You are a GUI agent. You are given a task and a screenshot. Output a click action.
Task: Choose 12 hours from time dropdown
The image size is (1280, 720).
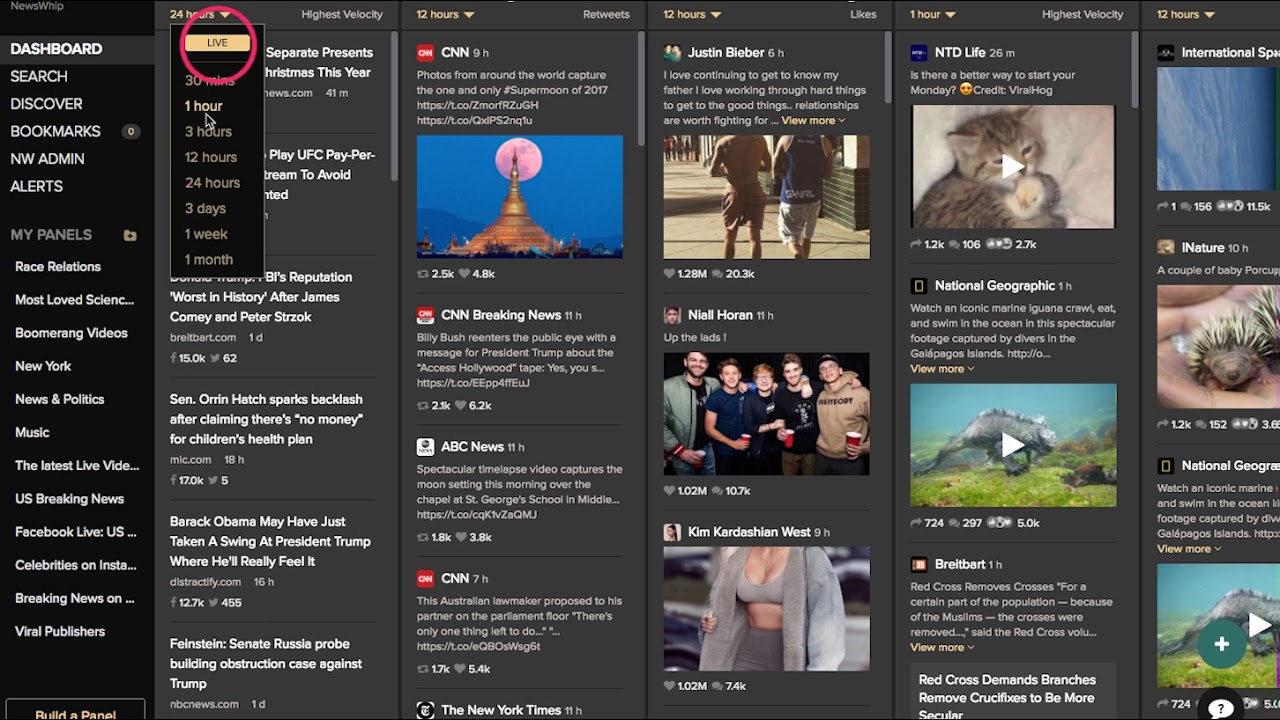pos(210,157)
